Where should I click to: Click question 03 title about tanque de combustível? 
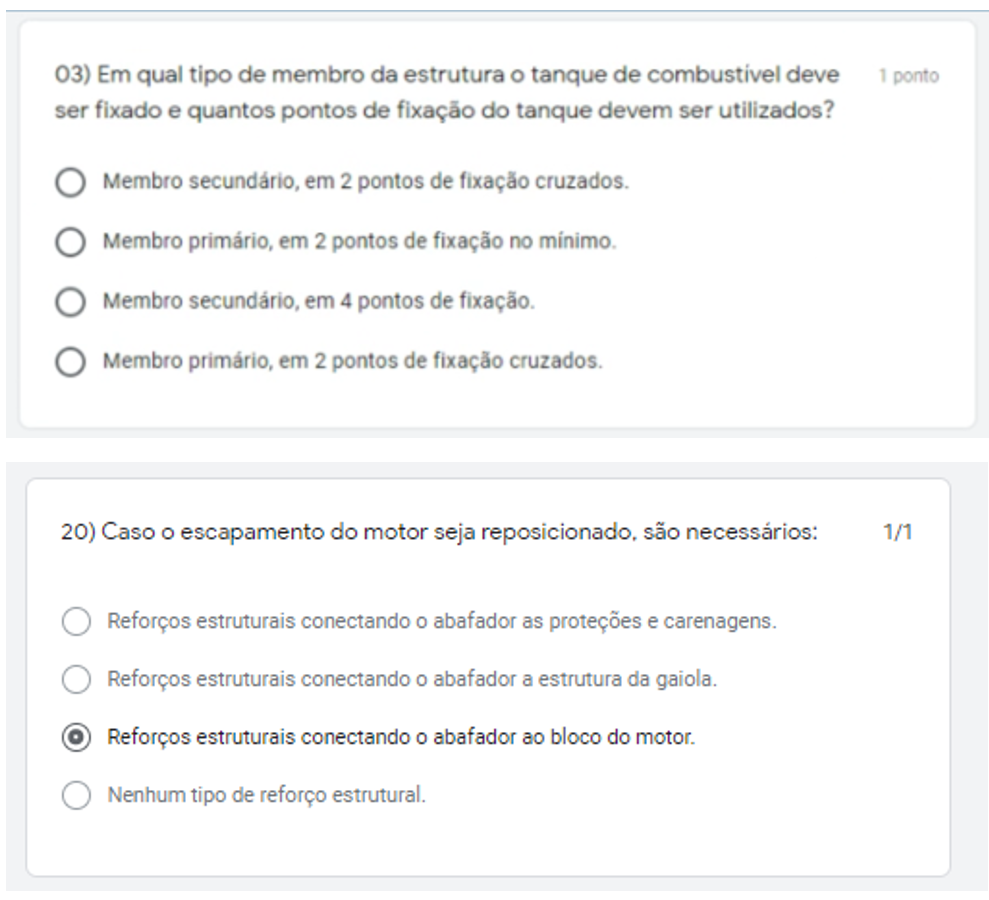click(x=445, y=94)
